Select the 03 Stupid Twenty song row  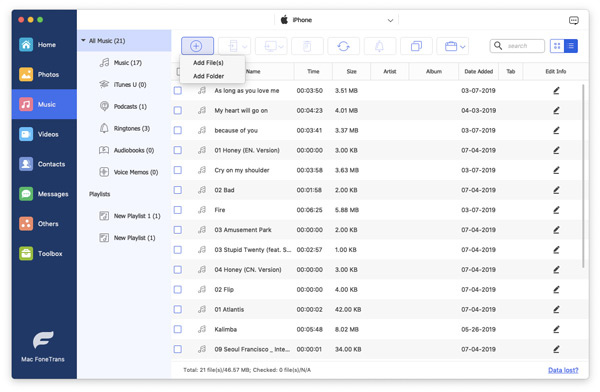tap(377, 250)
